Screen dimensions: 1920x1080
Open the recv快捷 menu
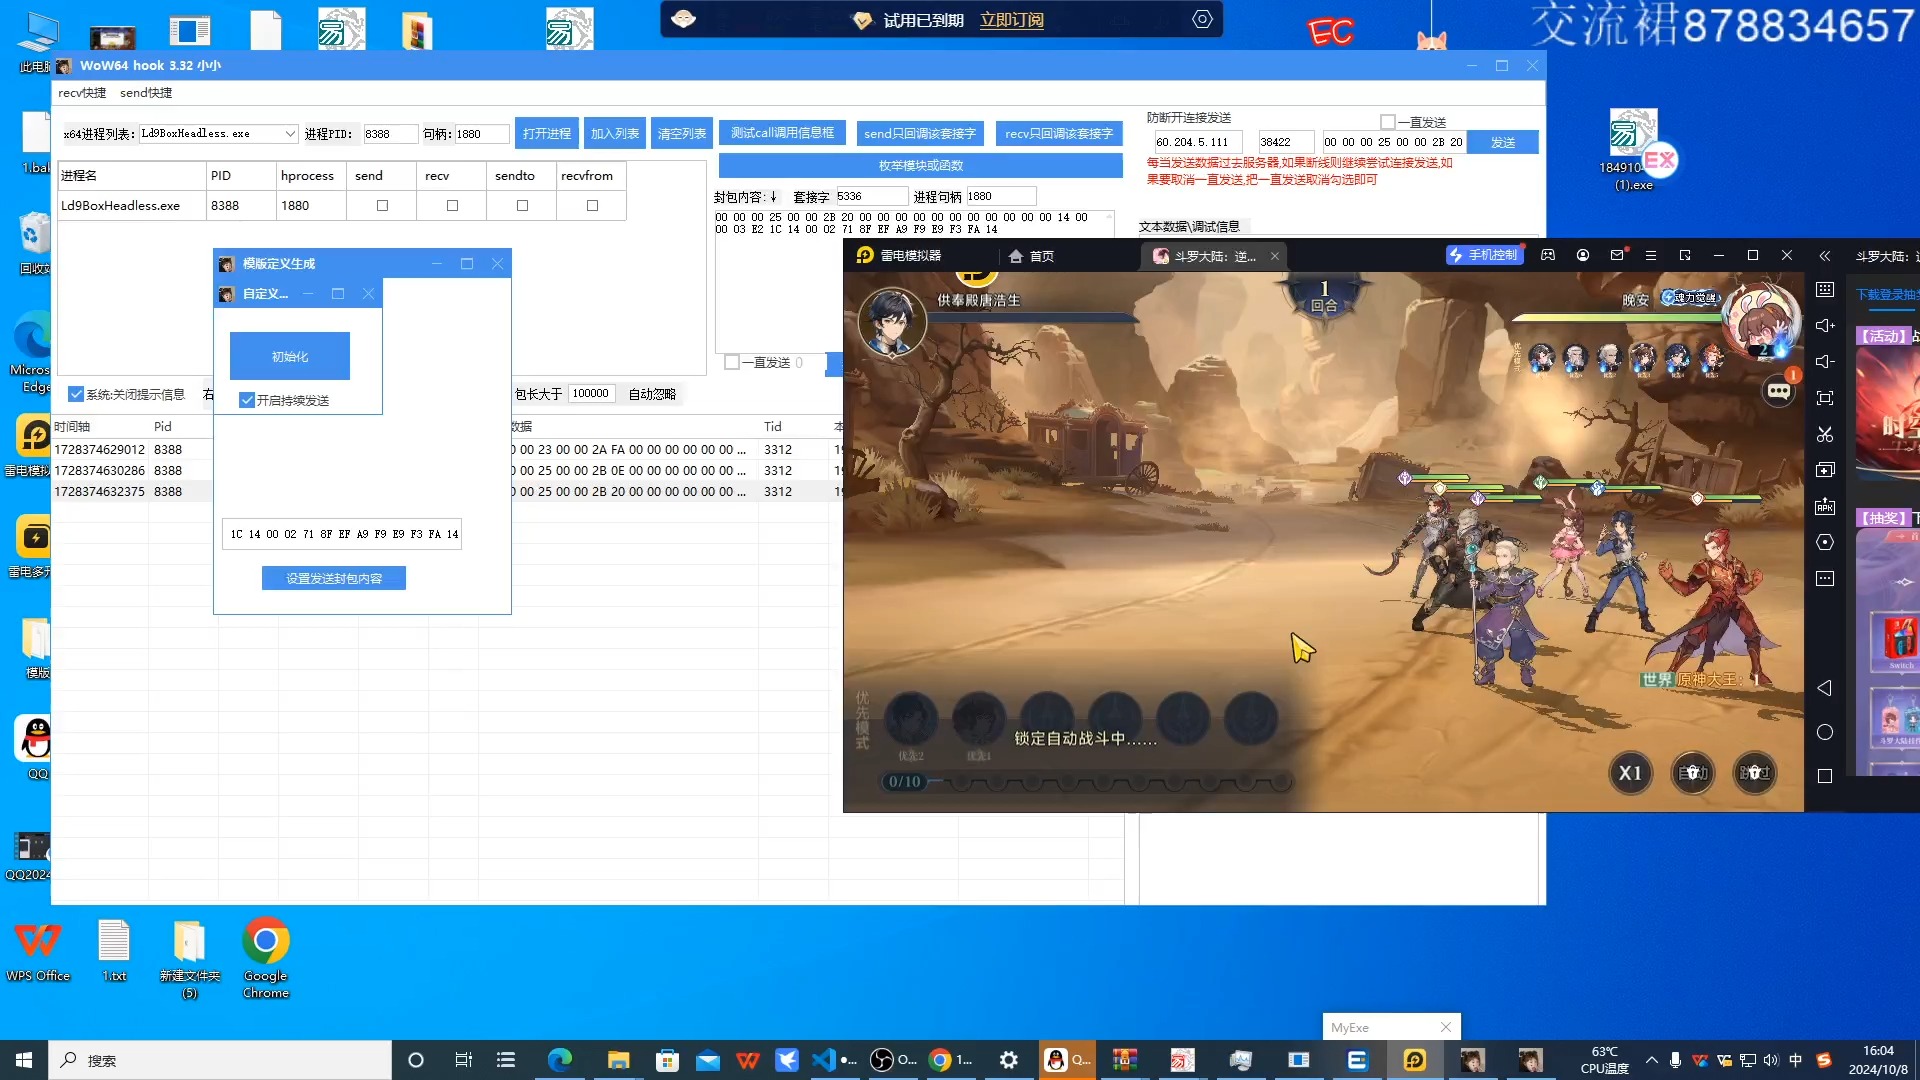(x=82, y=93)
